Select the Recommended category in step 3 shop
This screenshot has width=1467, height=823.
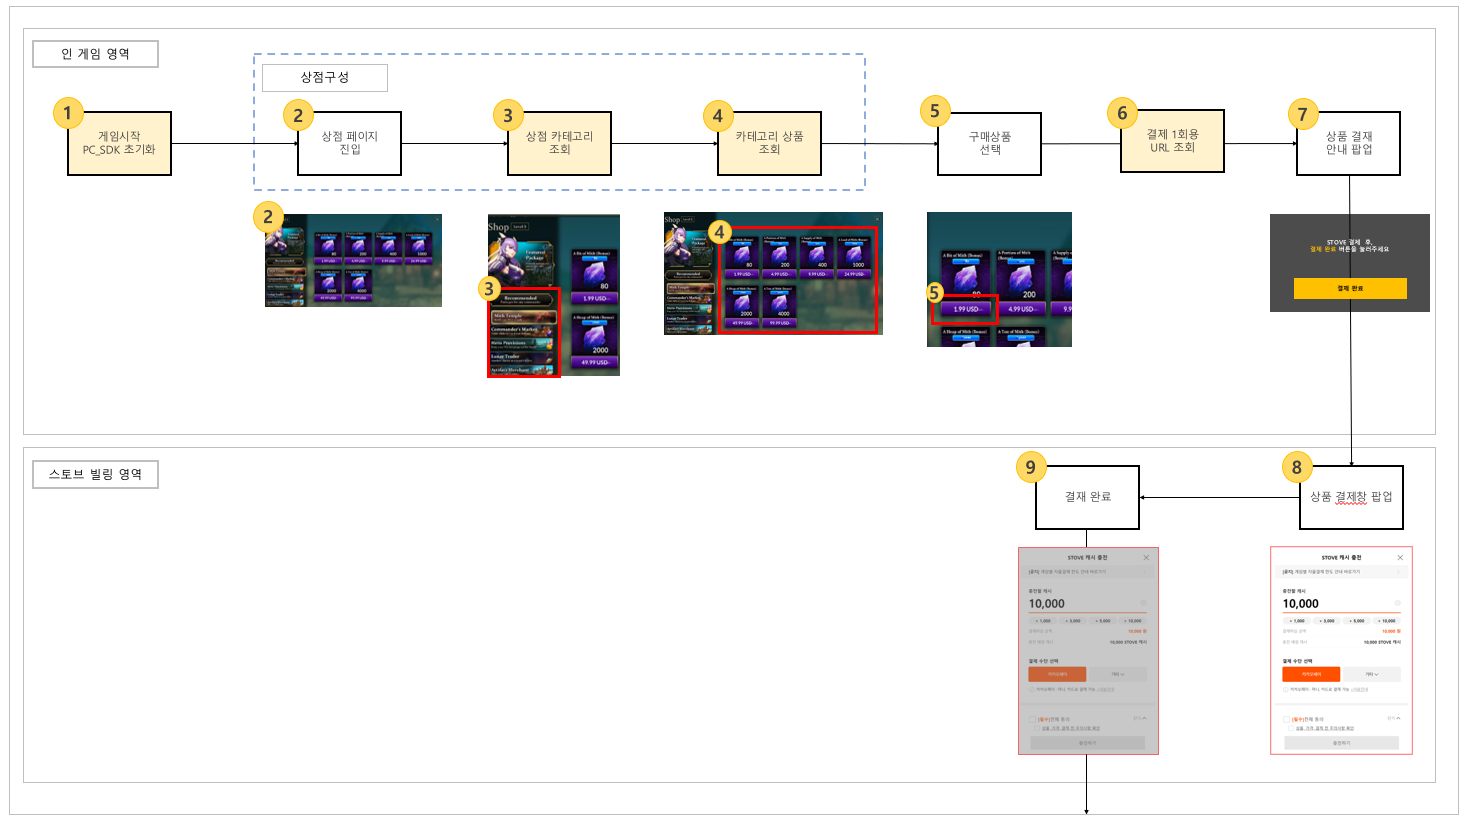click(521, 300)
